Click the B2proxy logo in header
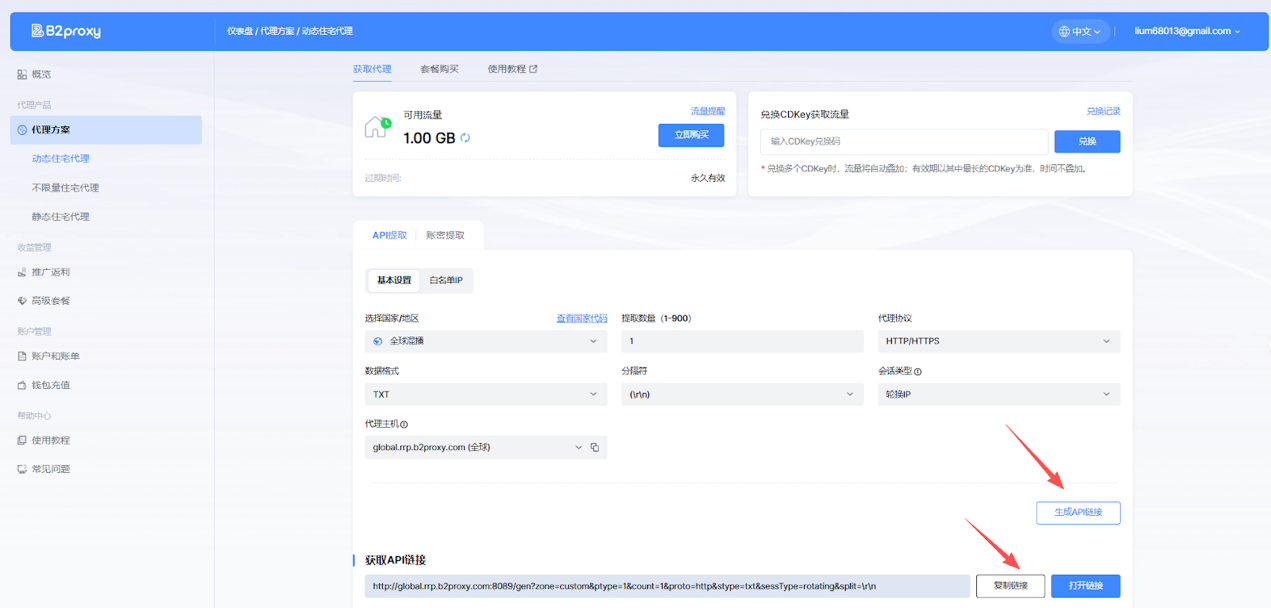The image size is (1271, 608). pos(66,31)
